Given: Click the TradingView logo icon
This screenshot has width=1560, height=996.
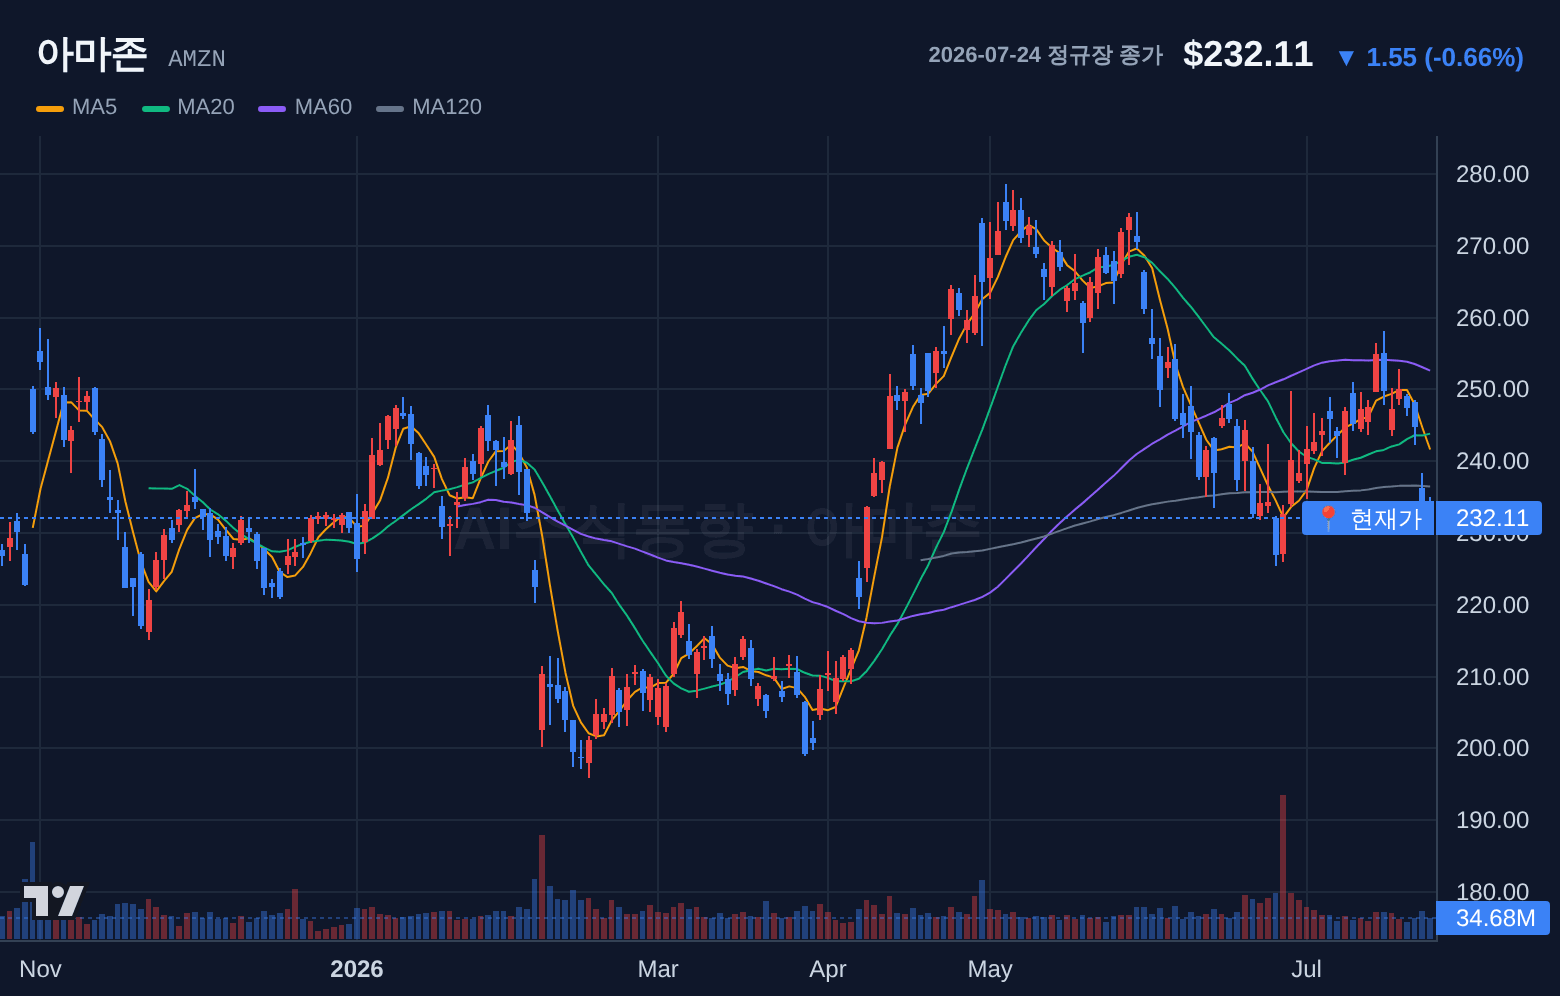Looking at the screenshot, I should 54,901.
